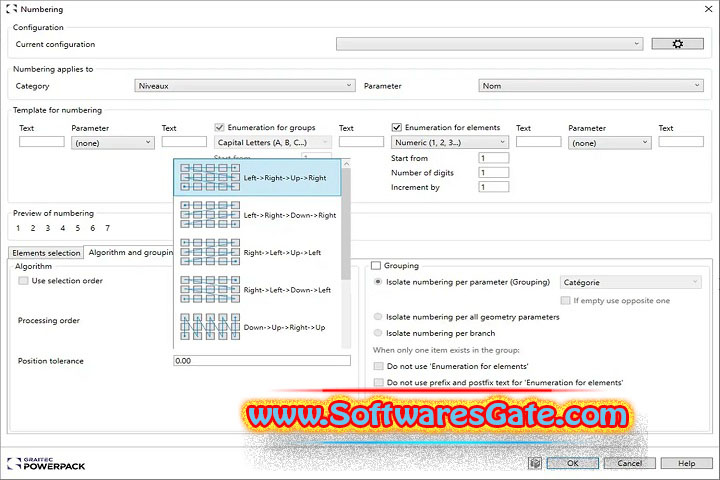Open the Current configuration dropdown

489,44
